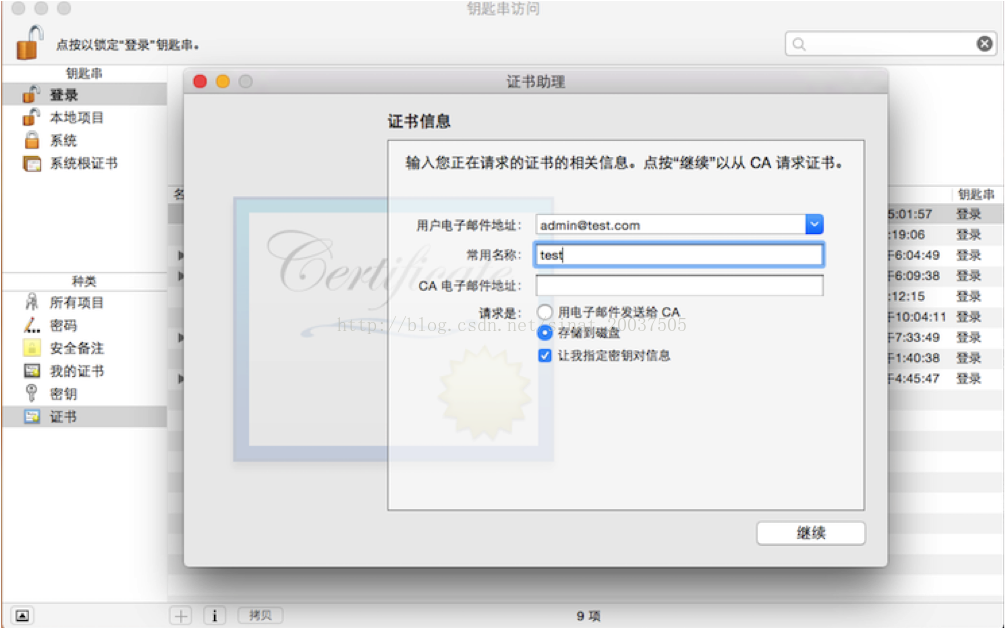
Task: Select the 系统根证书 keychain
Action: 85,164
